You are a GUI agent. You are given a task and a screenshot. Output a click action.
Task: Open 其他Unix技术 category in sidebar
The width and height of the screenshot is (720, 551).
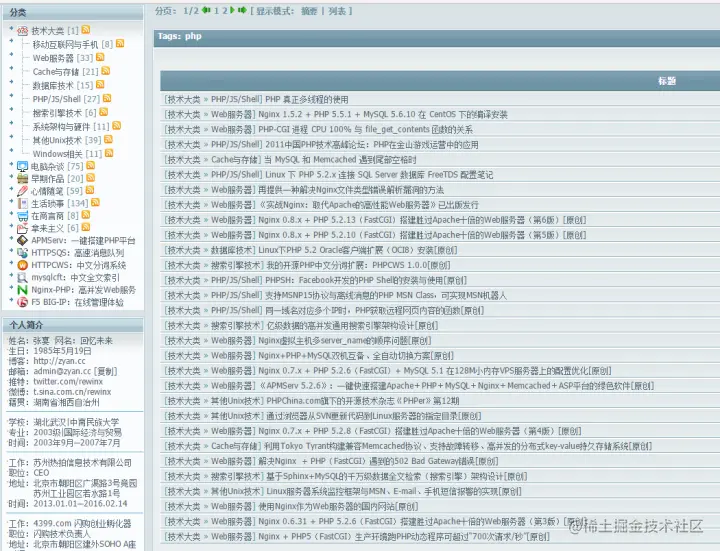(57, 141)
